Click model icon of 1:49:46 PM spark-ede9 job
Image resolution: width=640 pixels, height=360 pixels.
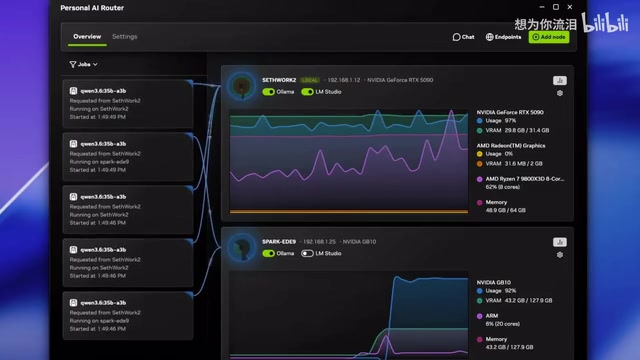coord(73,302)
